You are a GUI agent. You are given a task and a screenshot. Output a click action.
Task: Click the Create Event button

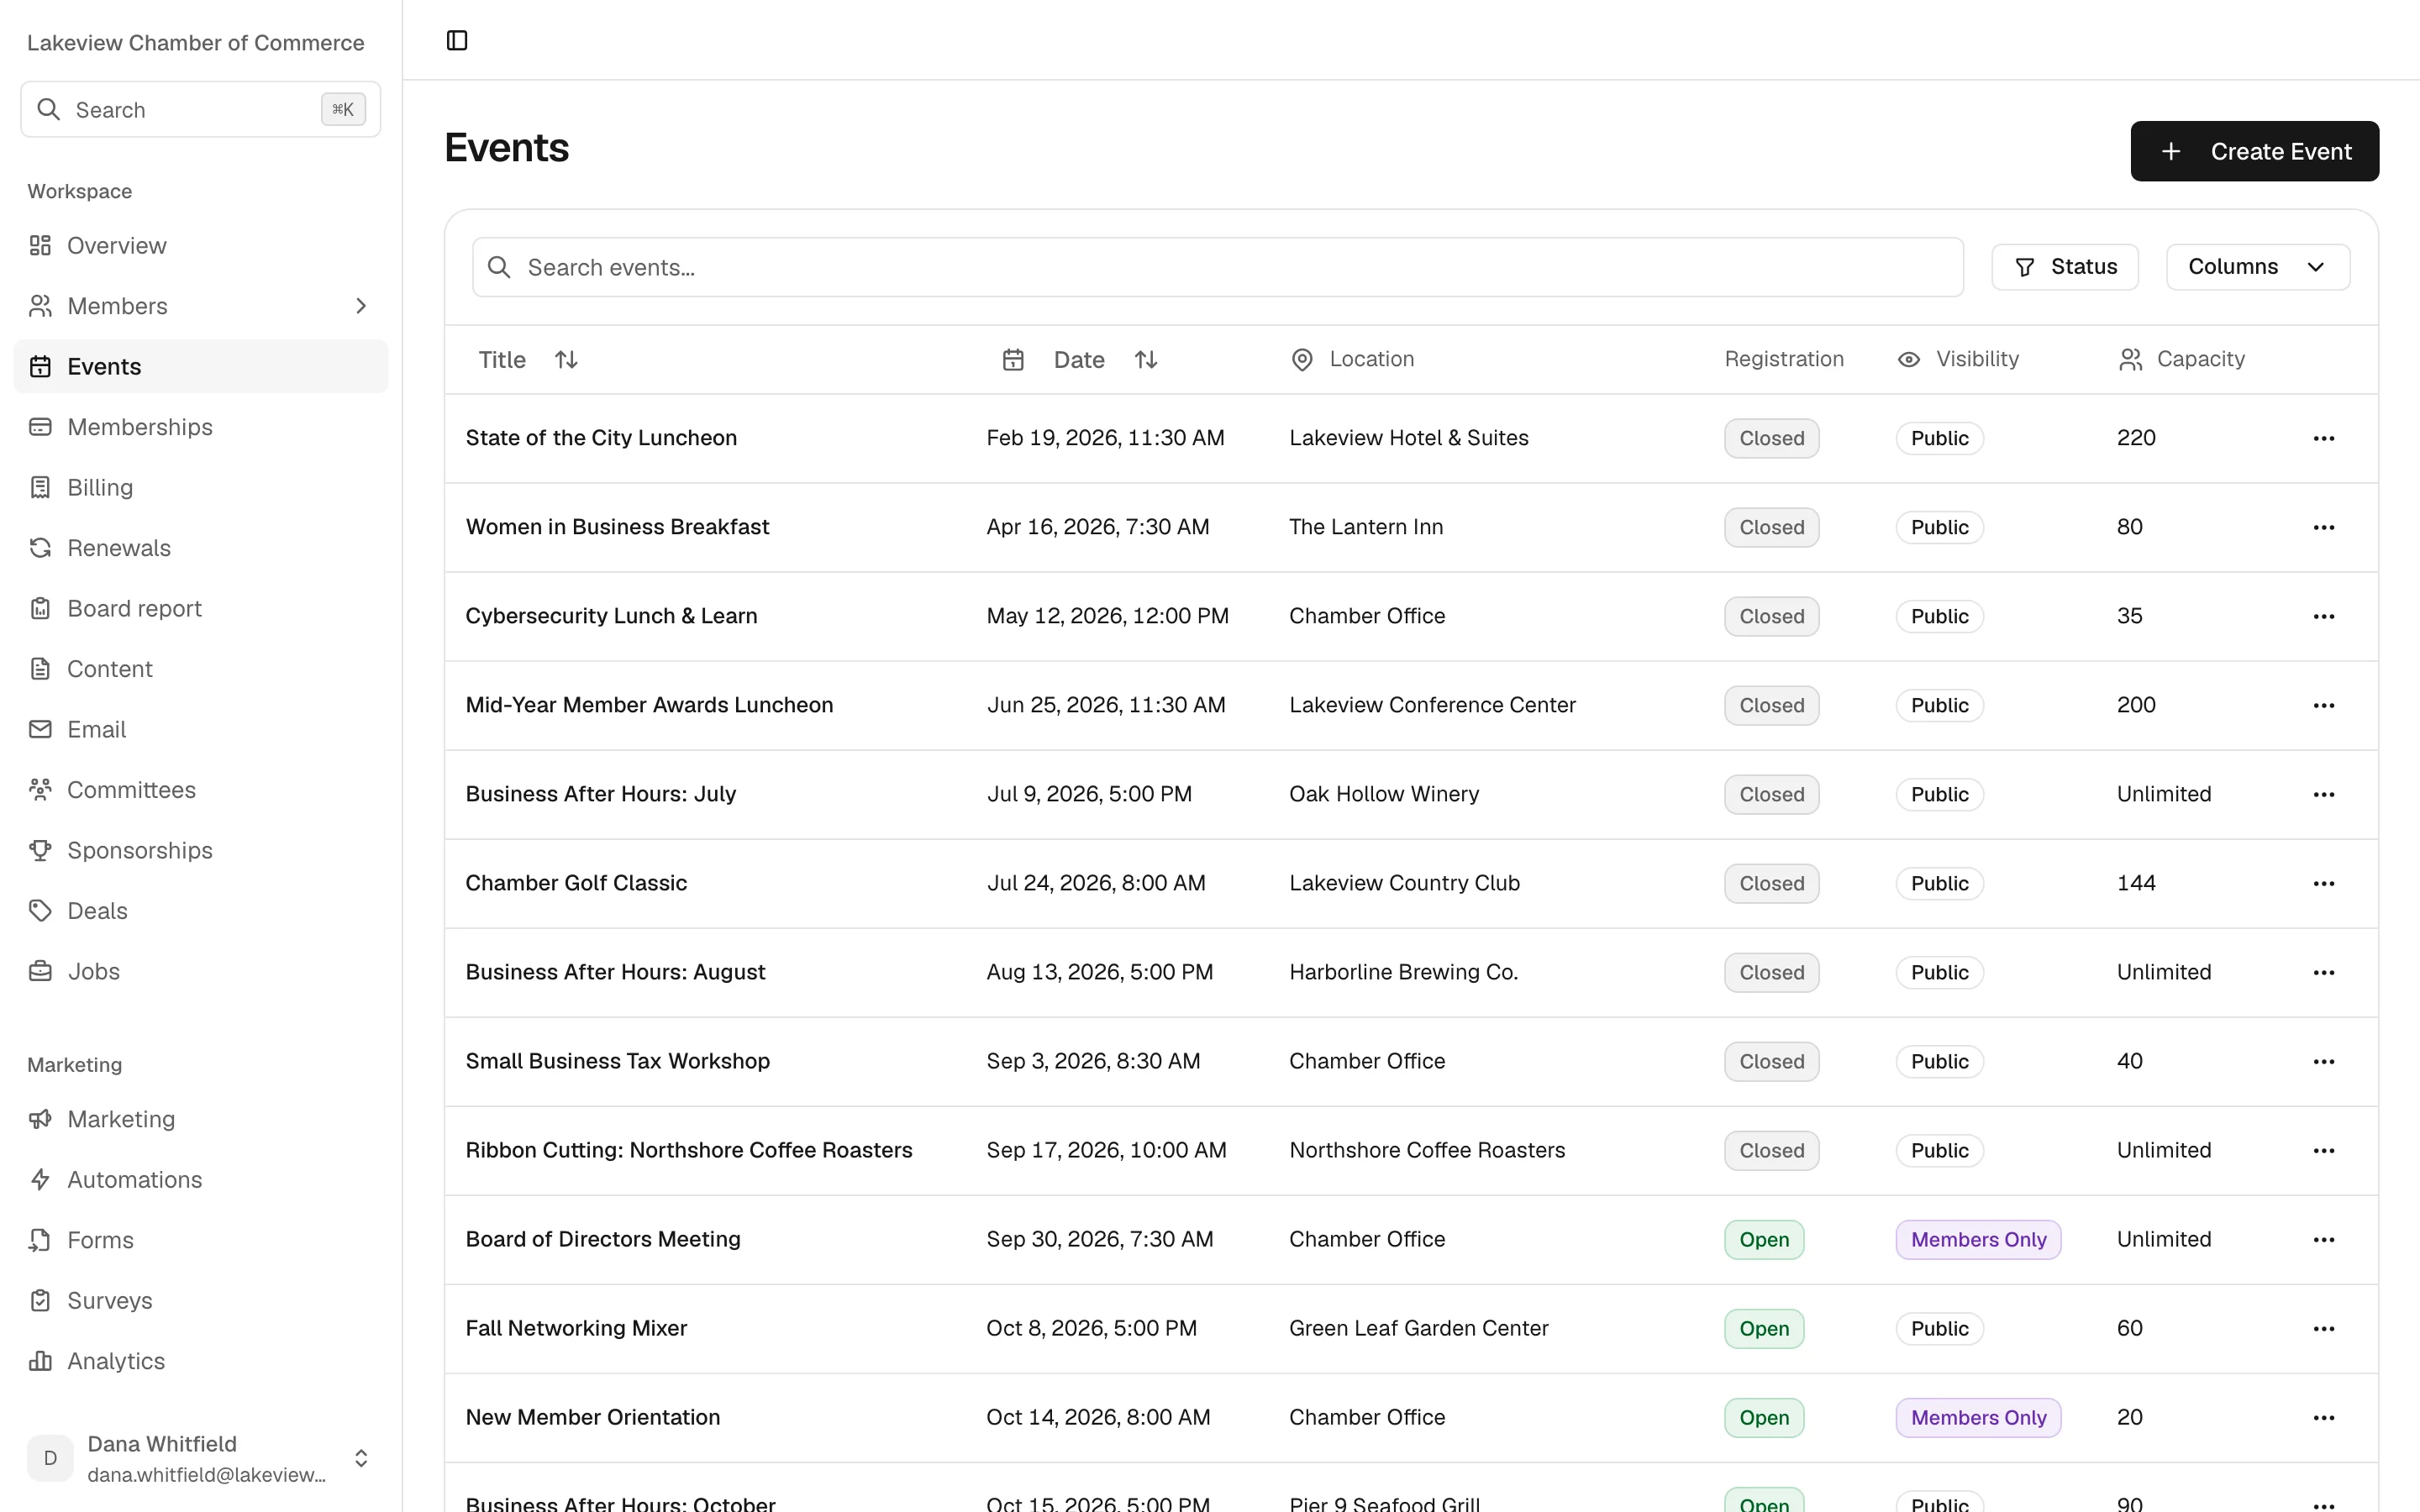[2254, 151]
